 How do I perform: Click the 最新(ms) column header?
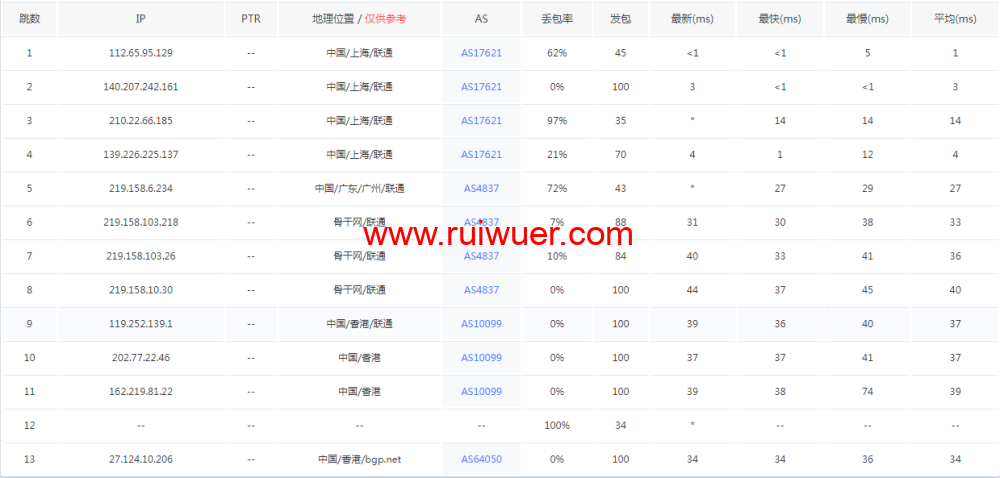(x=692, y=19)
